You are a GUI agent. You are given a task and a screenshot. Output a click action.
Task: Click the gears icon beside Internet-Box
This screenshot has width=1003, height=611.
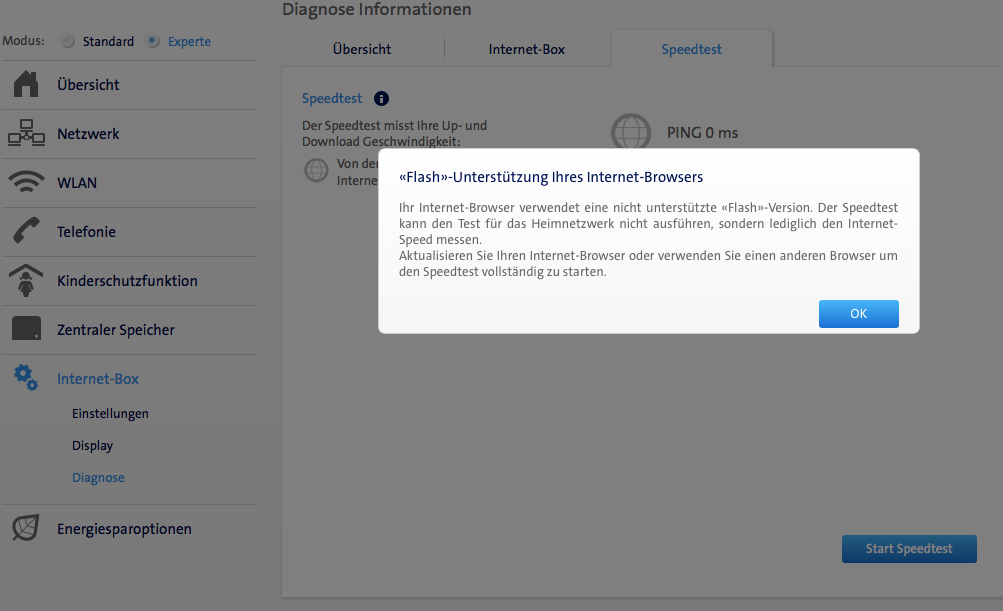click(26, 378)
